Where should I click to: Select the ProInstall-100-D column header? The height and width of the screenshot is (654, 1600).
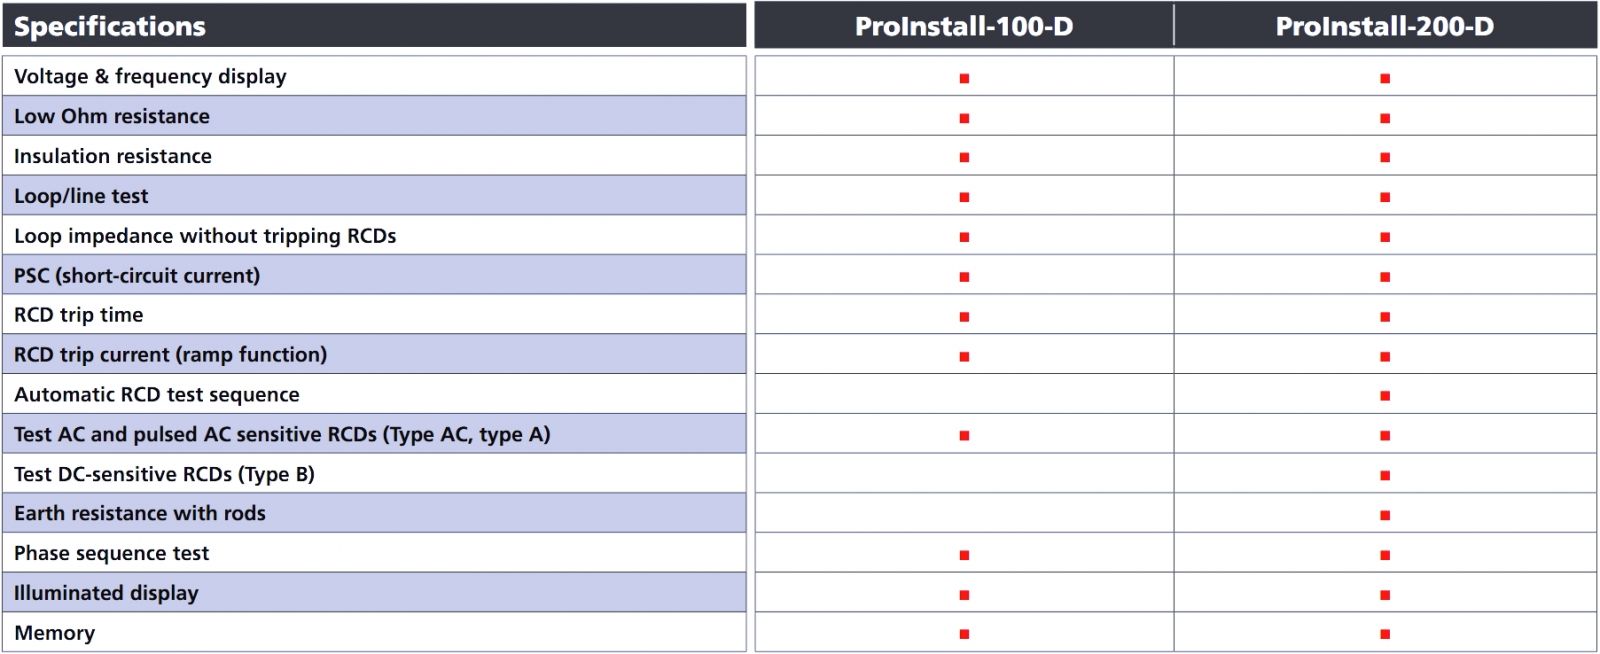click(x=963, y=26)
